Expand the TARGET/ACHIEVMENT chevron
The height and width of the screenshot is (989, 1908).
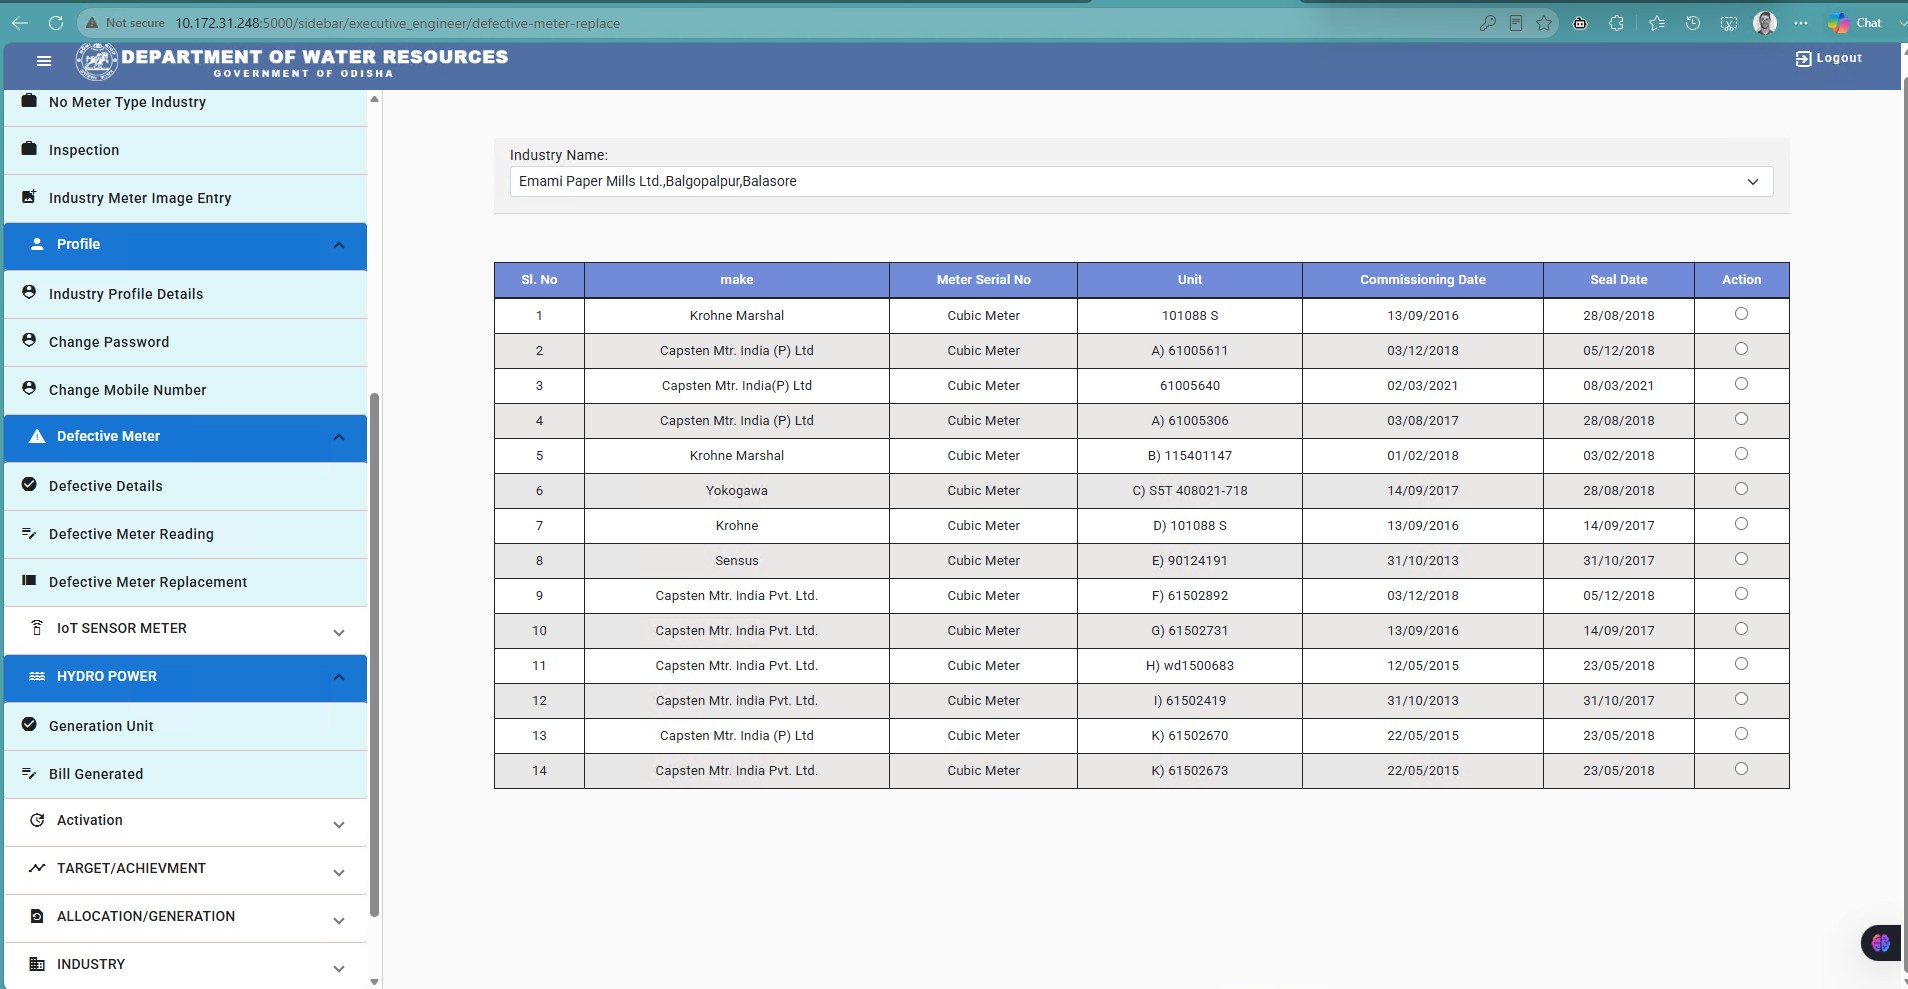(339, 873)
